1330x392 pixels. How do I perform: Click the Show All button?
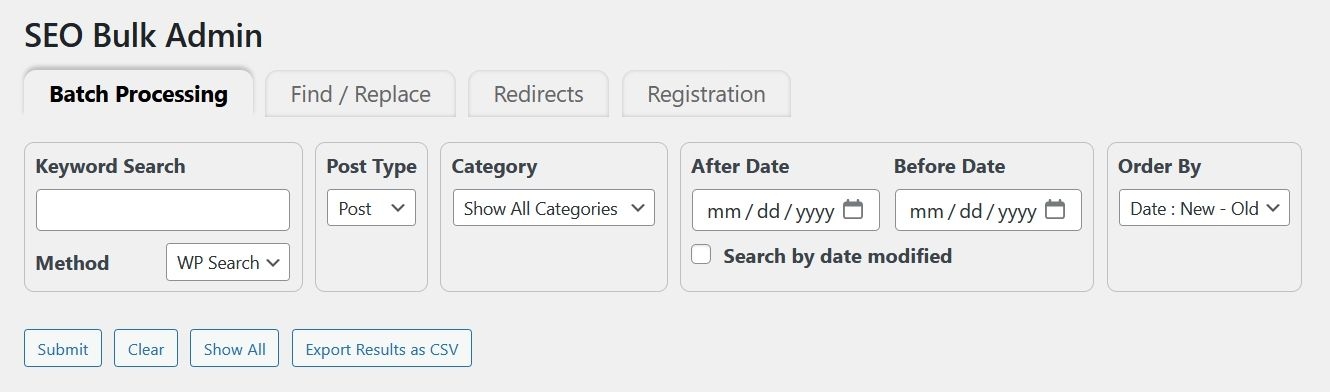coord(235,349)
